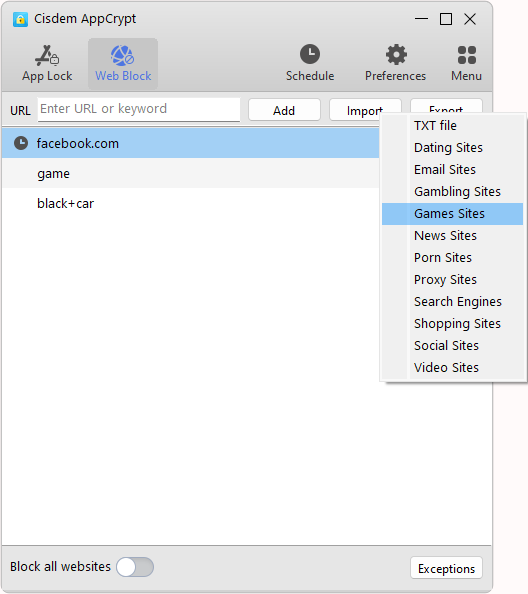Import the Social Sites list
528x594 pixels.
[x=452, y=345]
